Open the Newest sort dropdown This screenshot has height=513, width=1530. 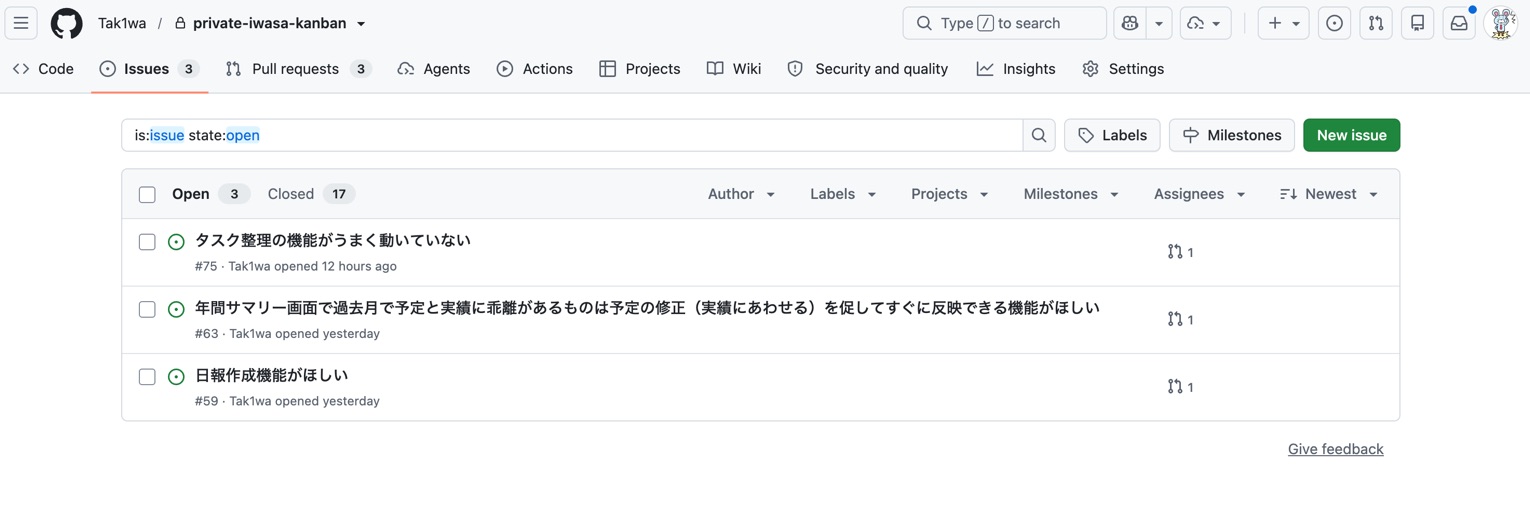click(1329, 194)
